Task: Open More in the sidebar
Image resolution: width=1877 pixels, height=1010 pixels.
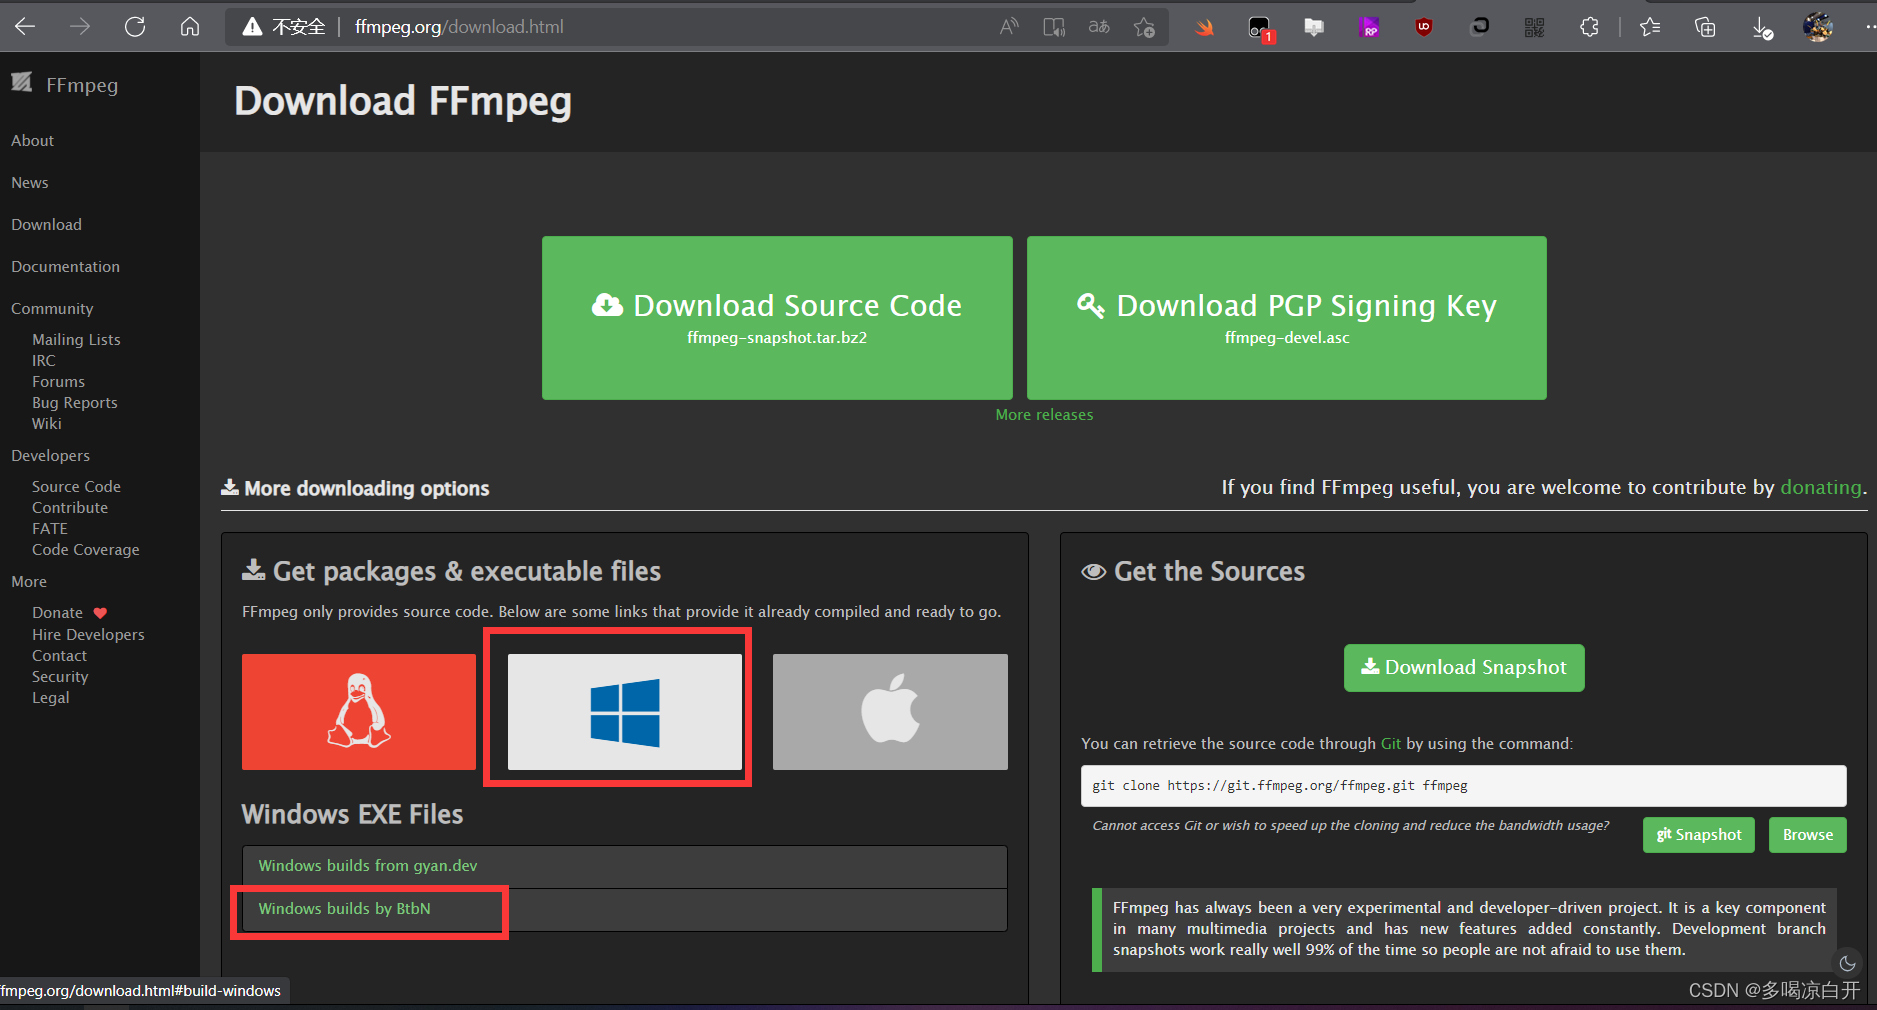Action: (x=29, y=582)
